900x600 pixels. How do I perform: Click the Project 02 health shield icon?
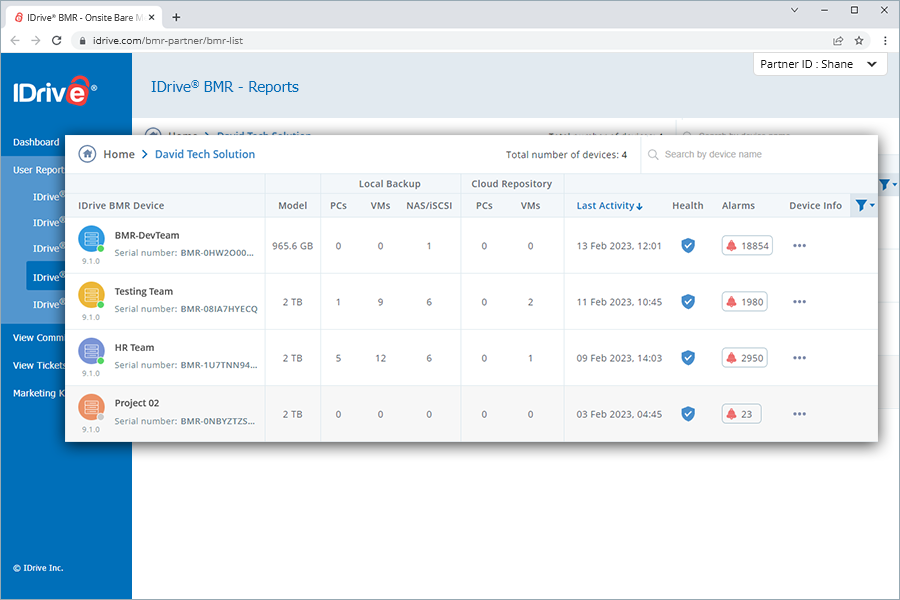[688, 414]
